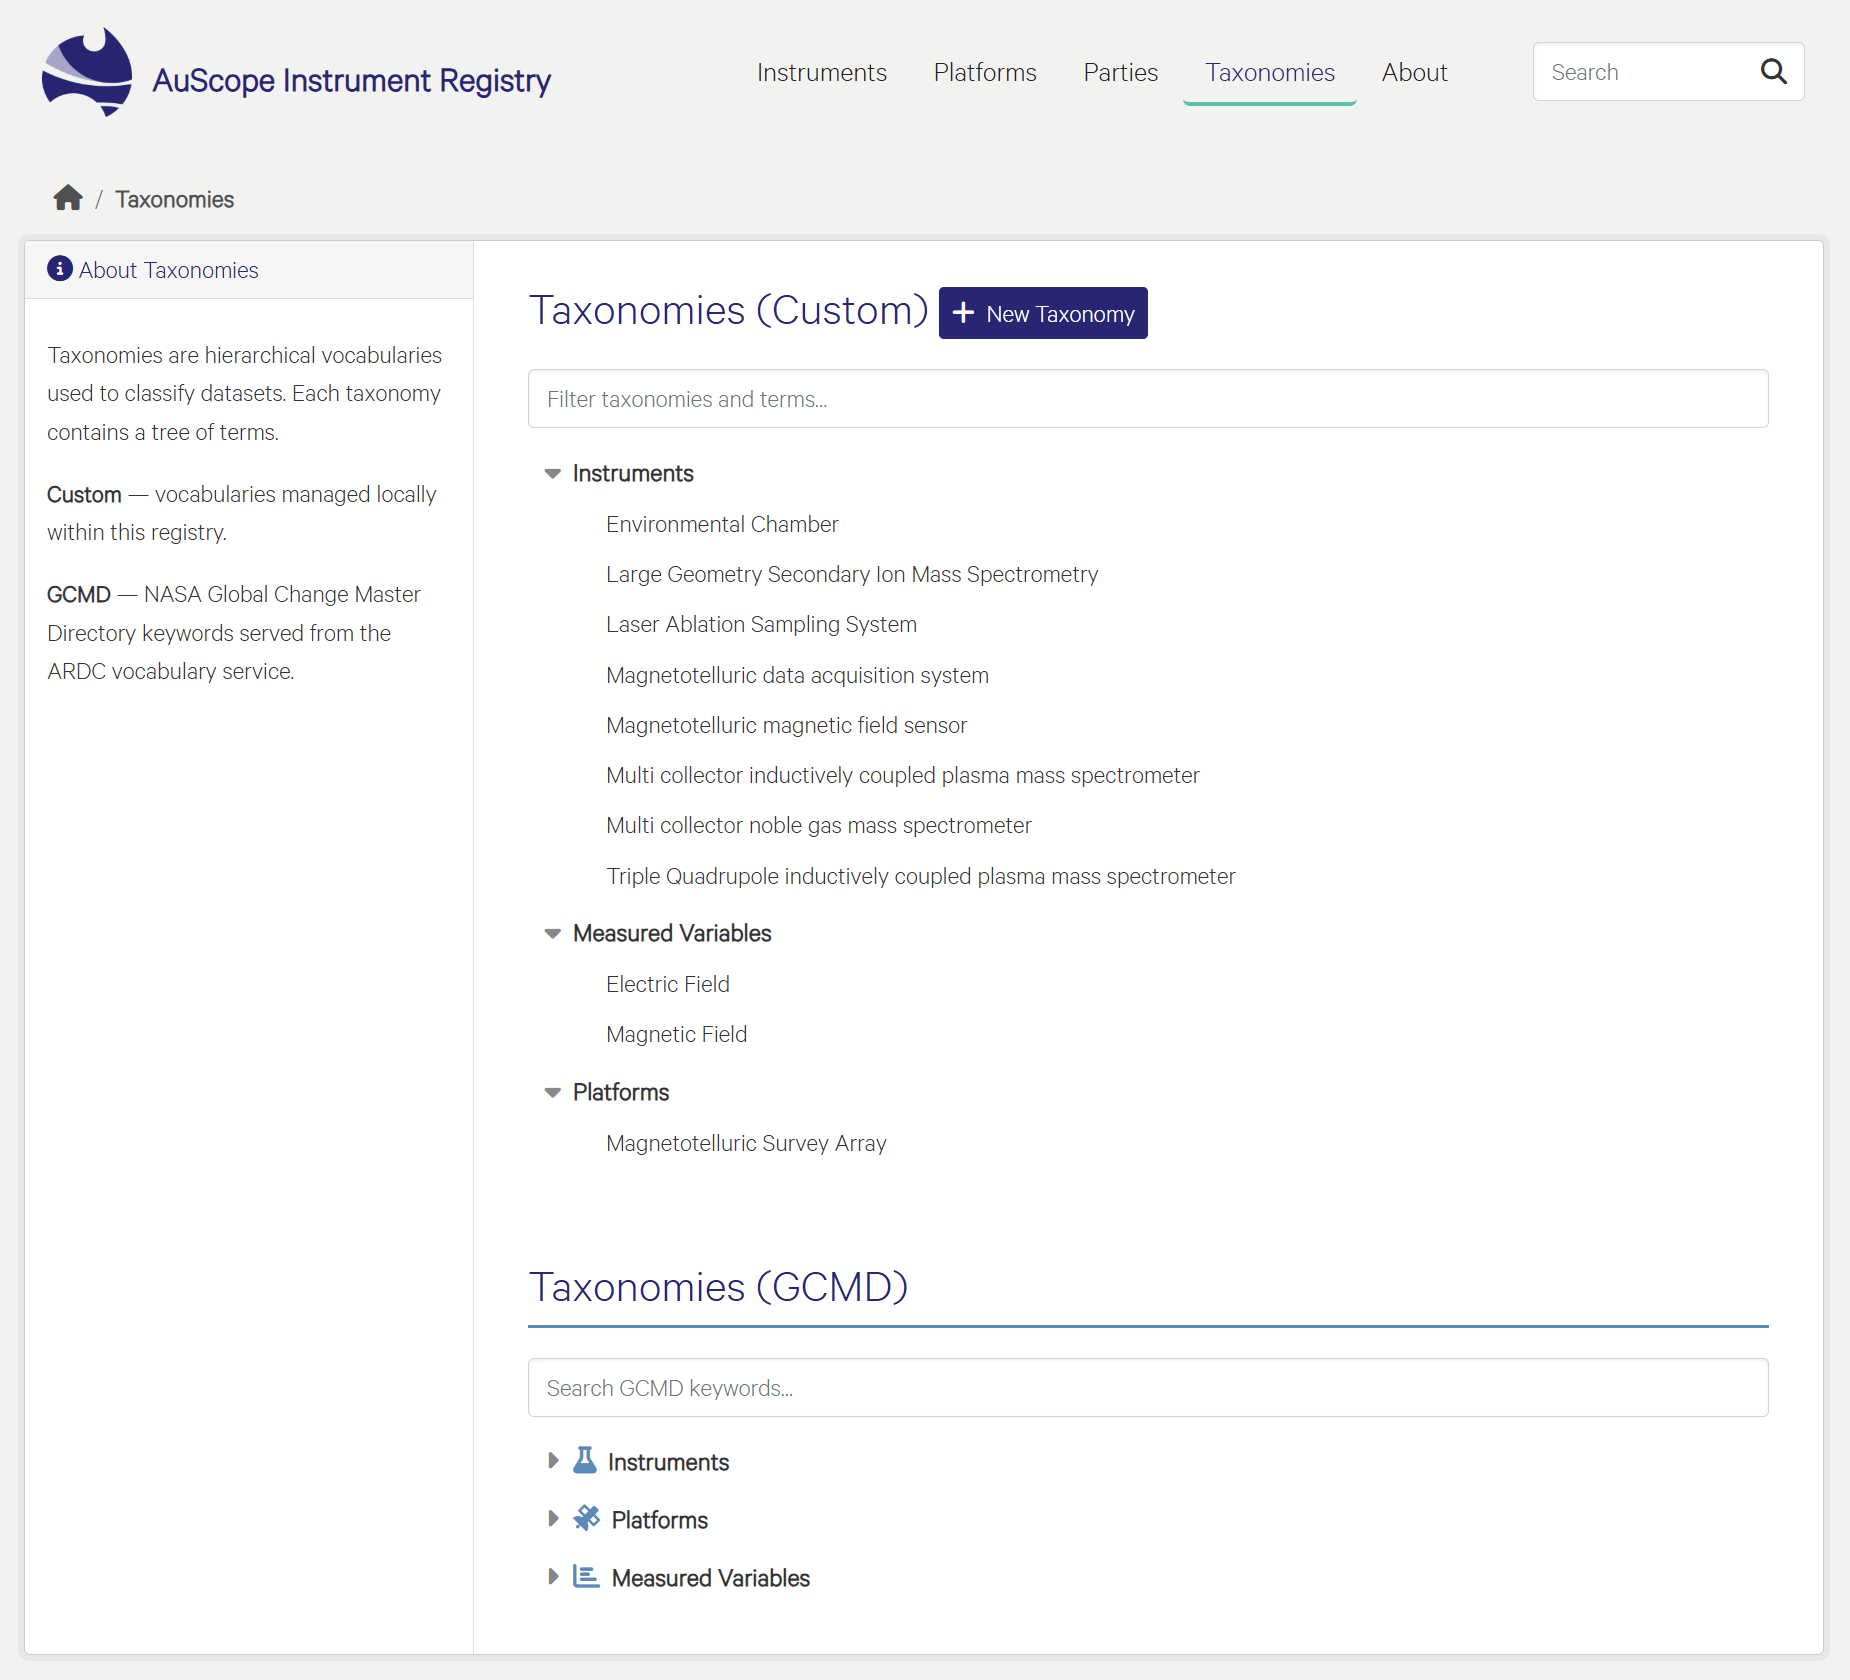Select Triple Quadrupole inductively coupled plasma term
The width and height of the screenshot is (1850, 1680).
click(920, 877)
